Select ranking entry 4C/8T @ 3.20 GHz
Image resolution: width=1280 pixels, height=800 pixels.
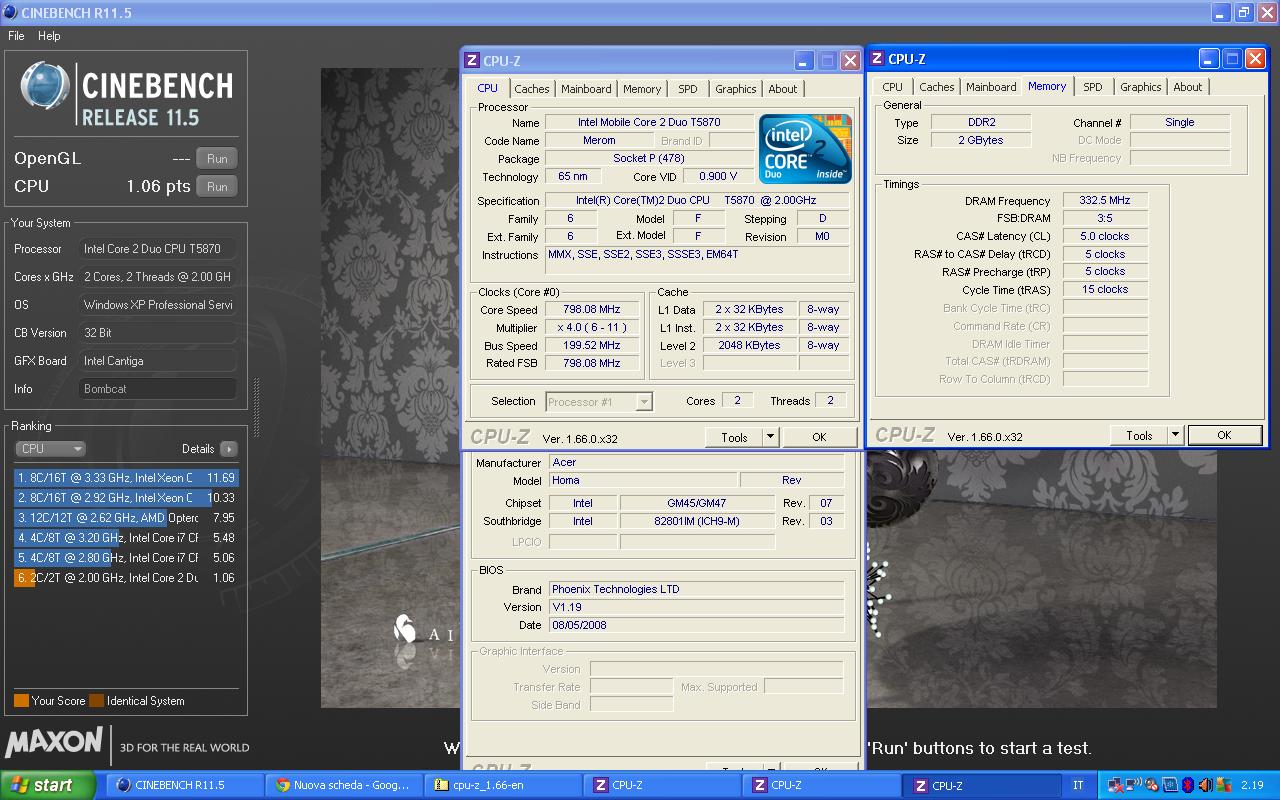click(126, 538)
